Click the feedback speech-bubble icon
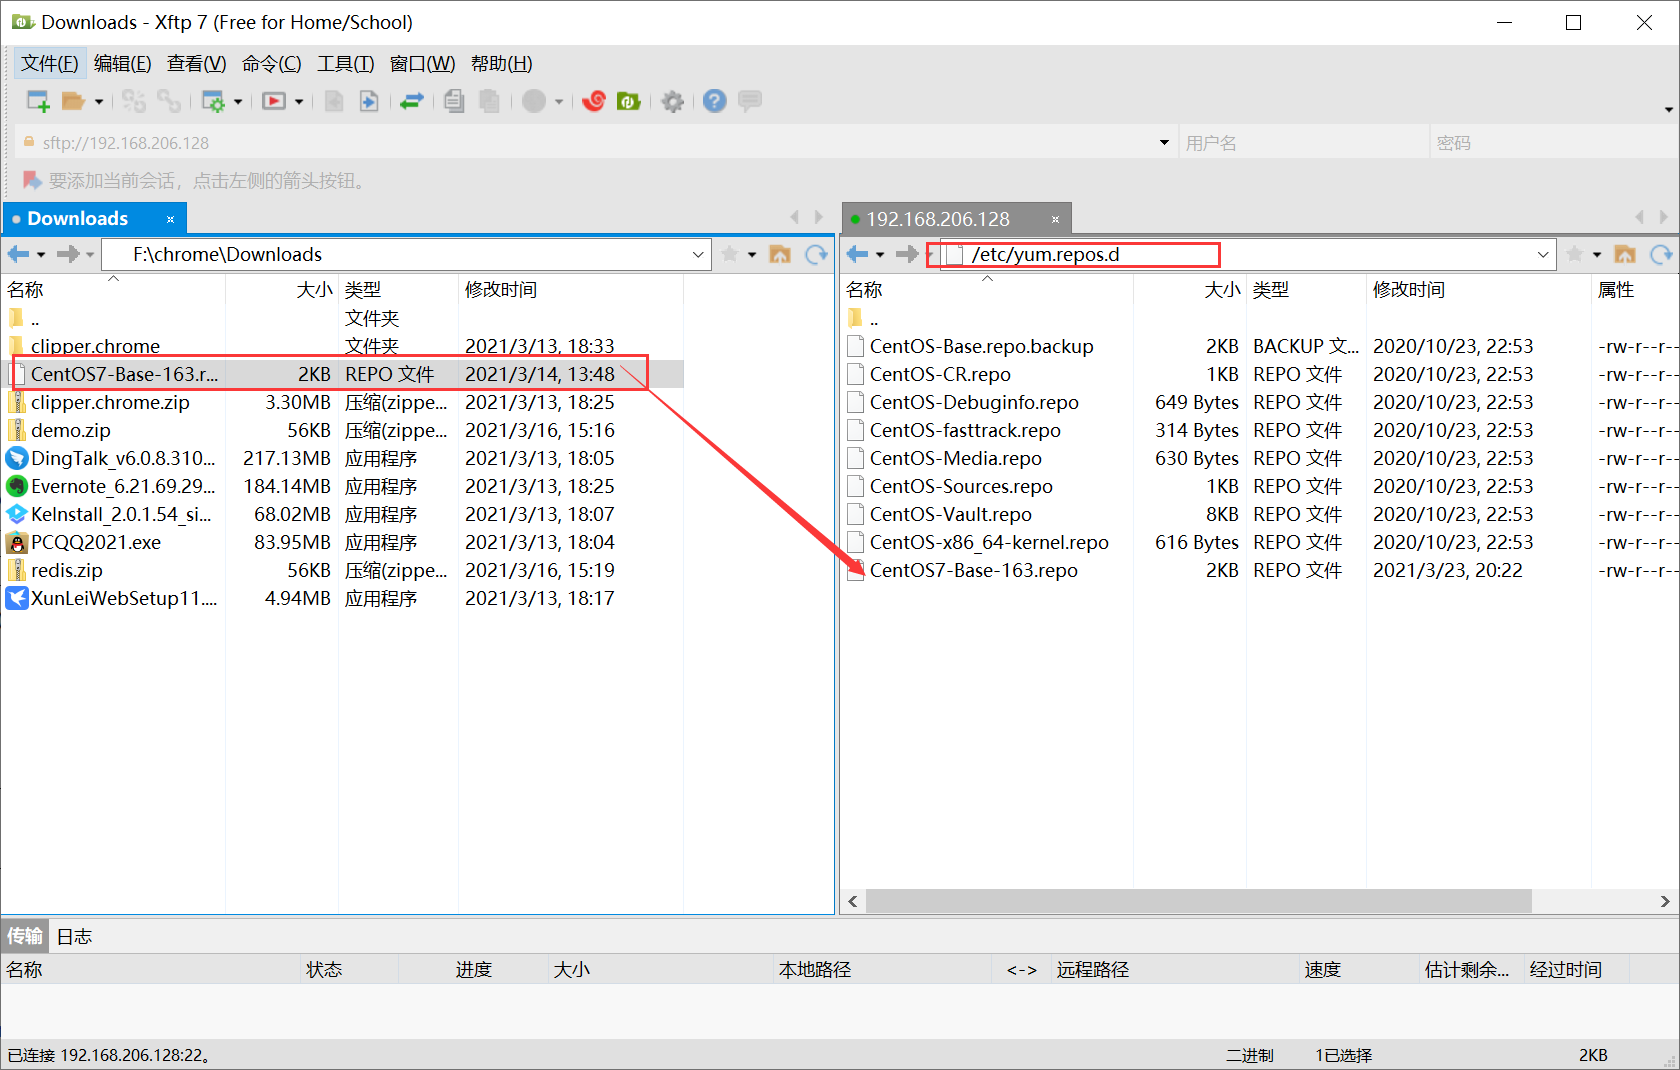 pos(750,101)
